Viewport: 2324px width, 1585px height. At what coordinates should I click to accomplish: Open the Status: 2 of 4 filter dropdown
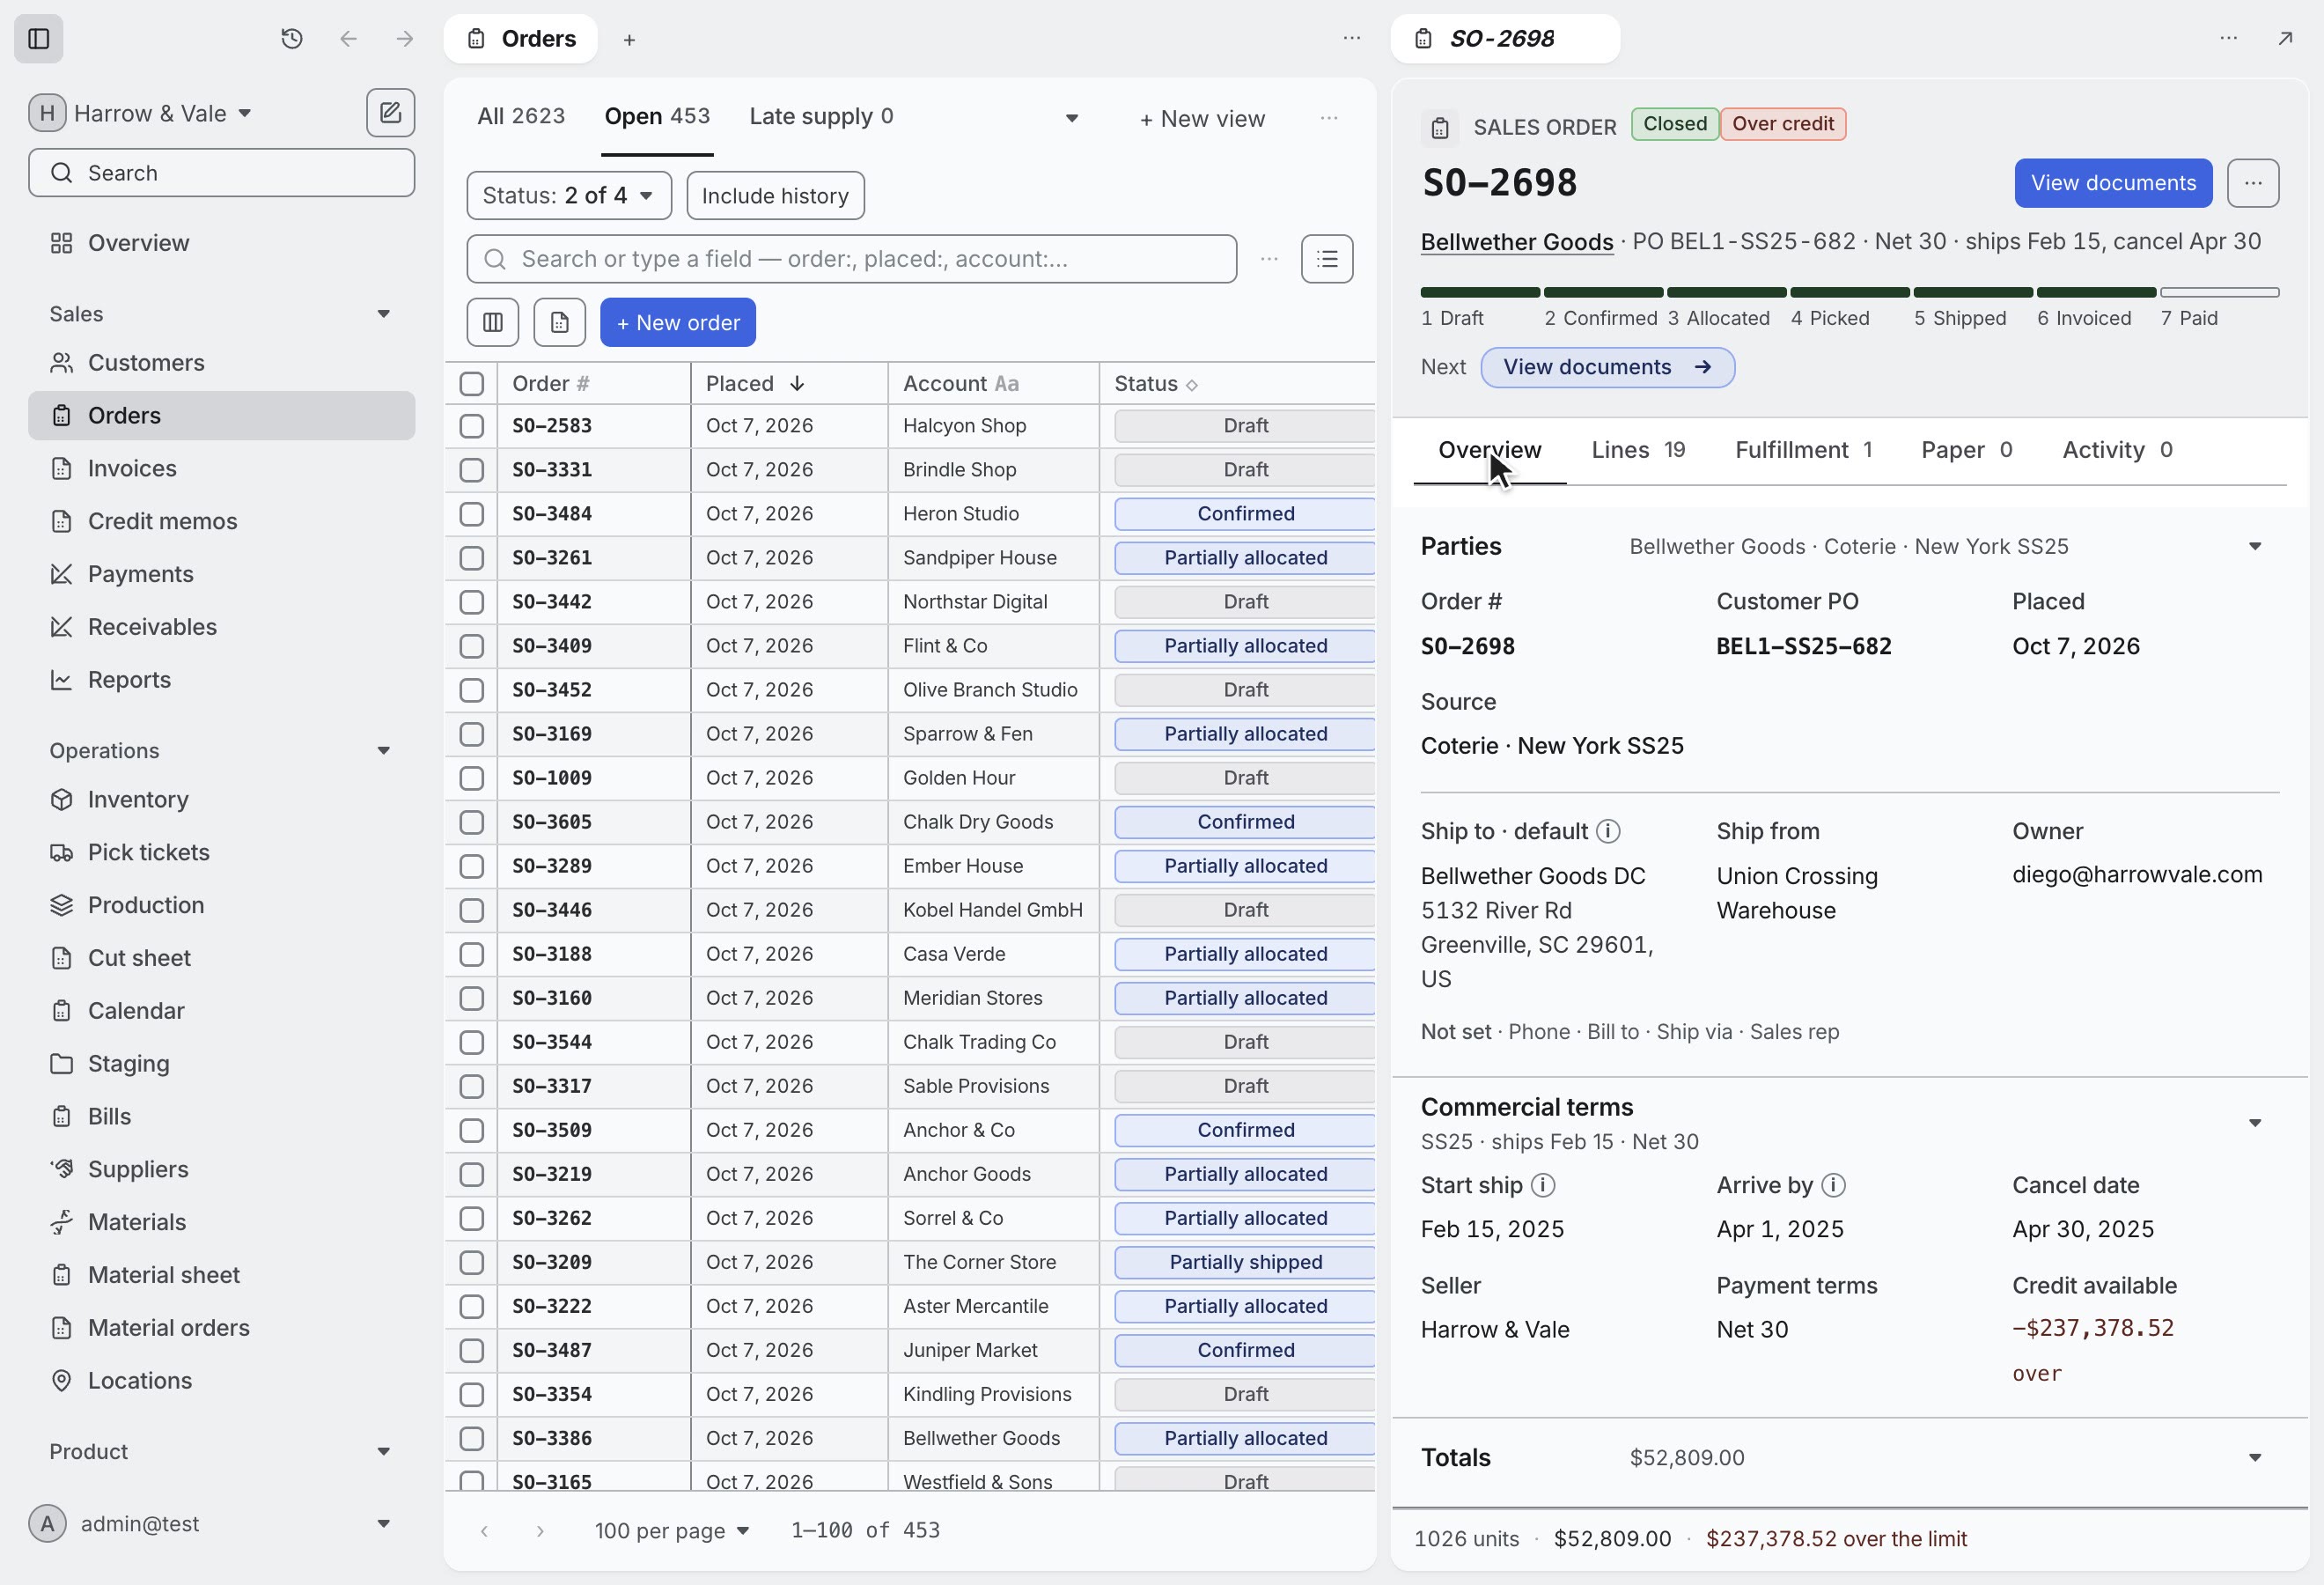[x=569, y=195]
